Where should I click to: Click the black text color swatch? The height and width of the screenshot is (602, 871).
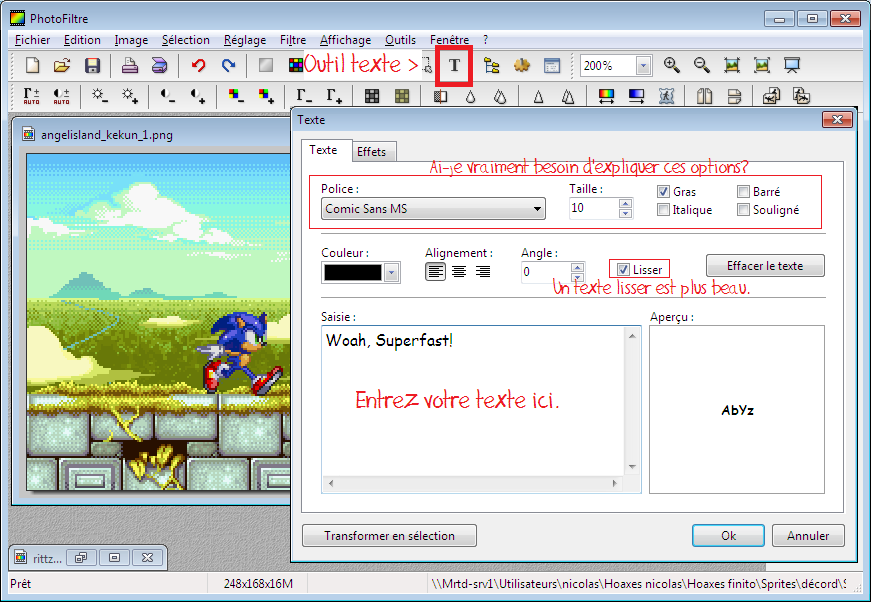click(353, 273)
